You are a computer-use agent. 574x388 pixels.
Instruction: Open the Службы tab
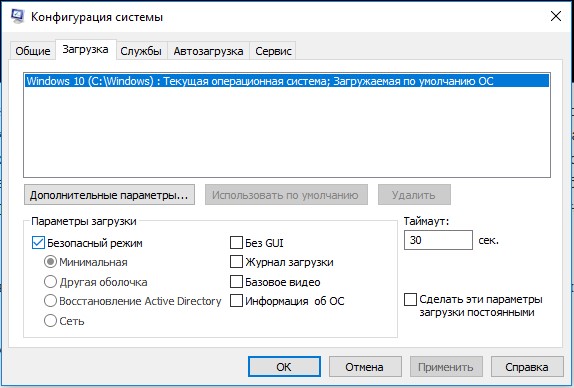(x=141, y=51)
